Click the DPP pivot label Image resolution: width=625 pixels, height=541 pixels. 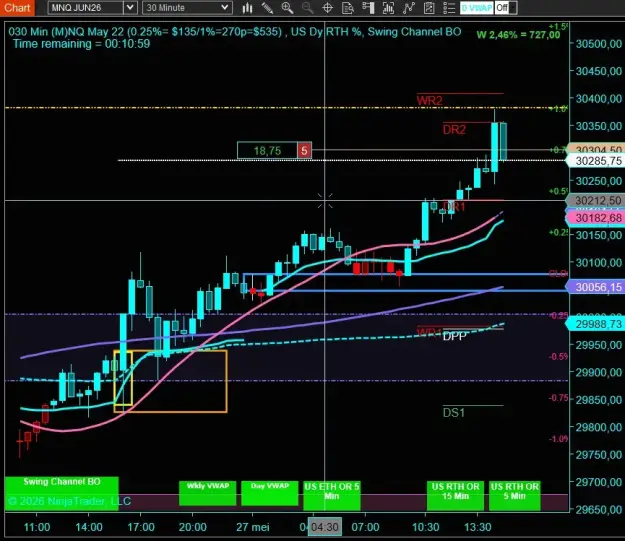454,336
